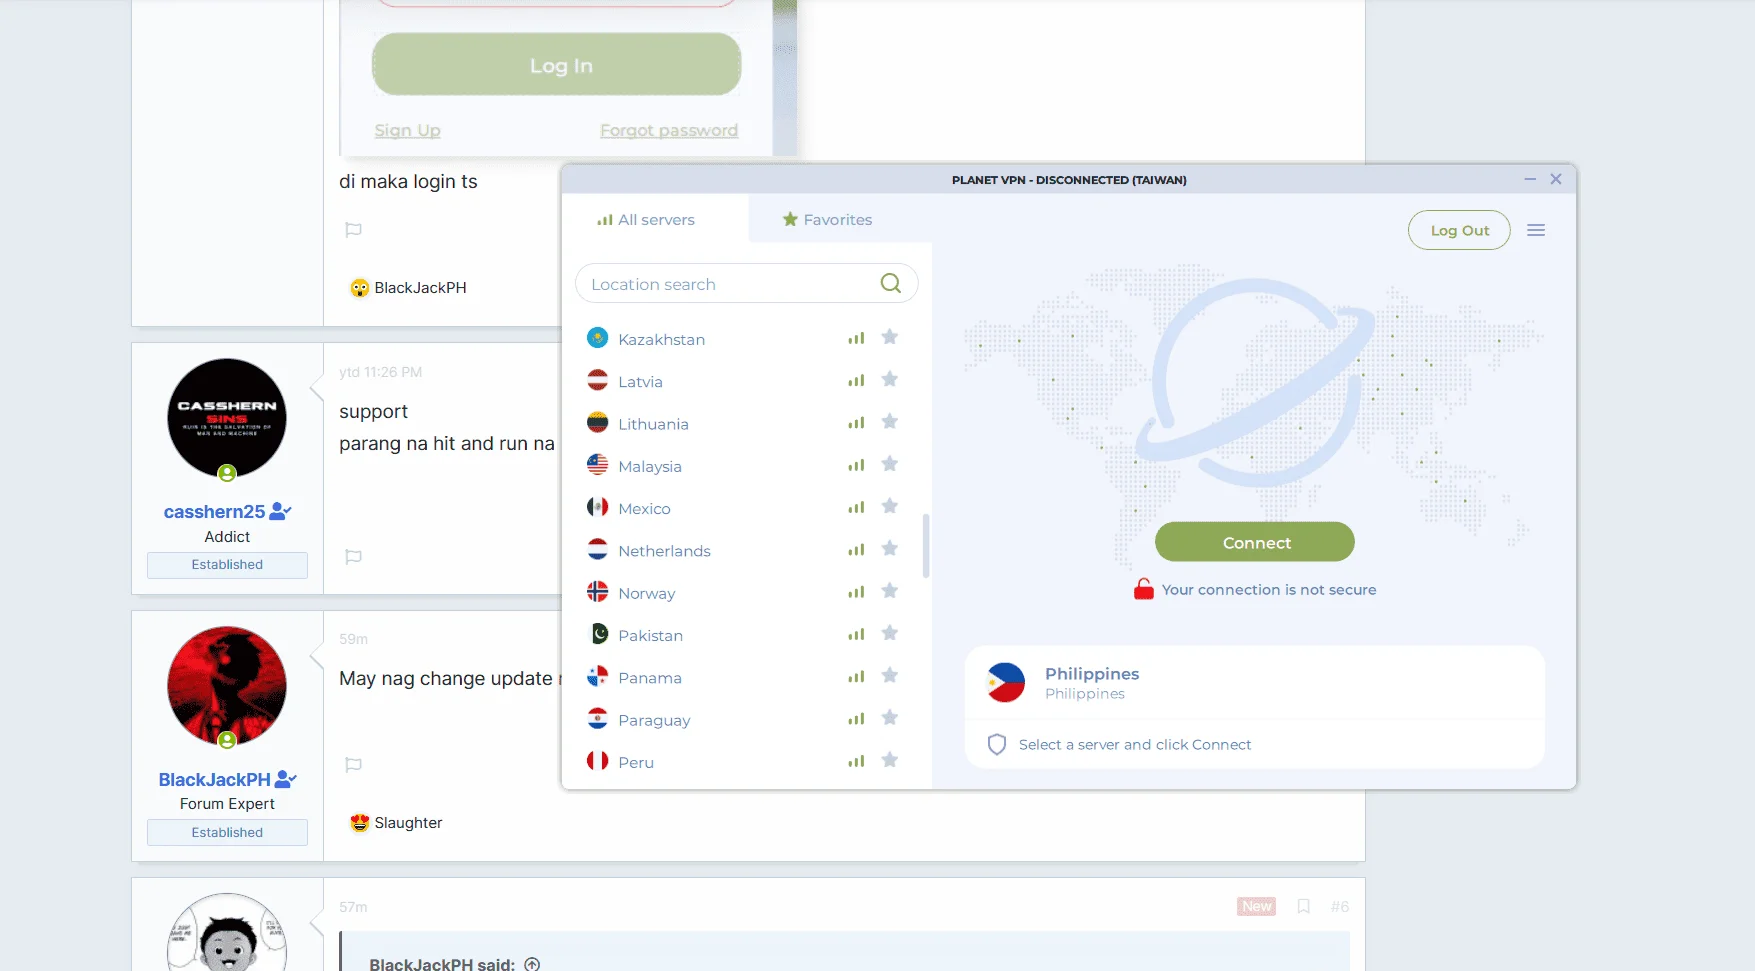Click the location search magnifier icon

(x=890, y=283)
